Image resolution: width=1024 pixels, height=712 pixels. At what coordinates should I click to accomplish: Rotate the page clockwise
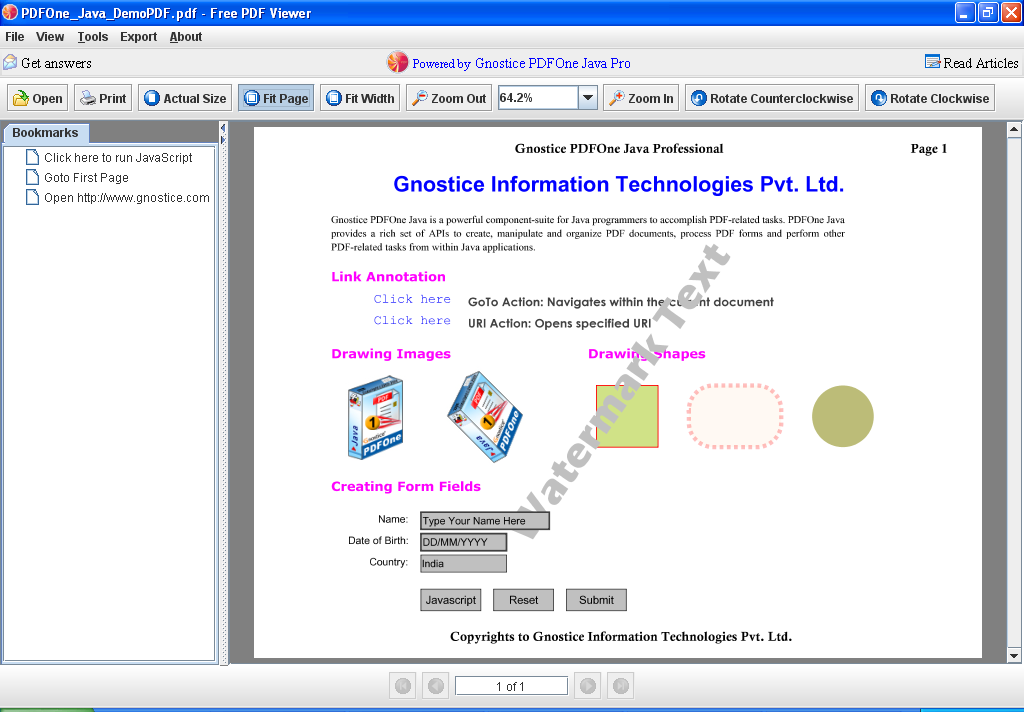pos(930,98)
